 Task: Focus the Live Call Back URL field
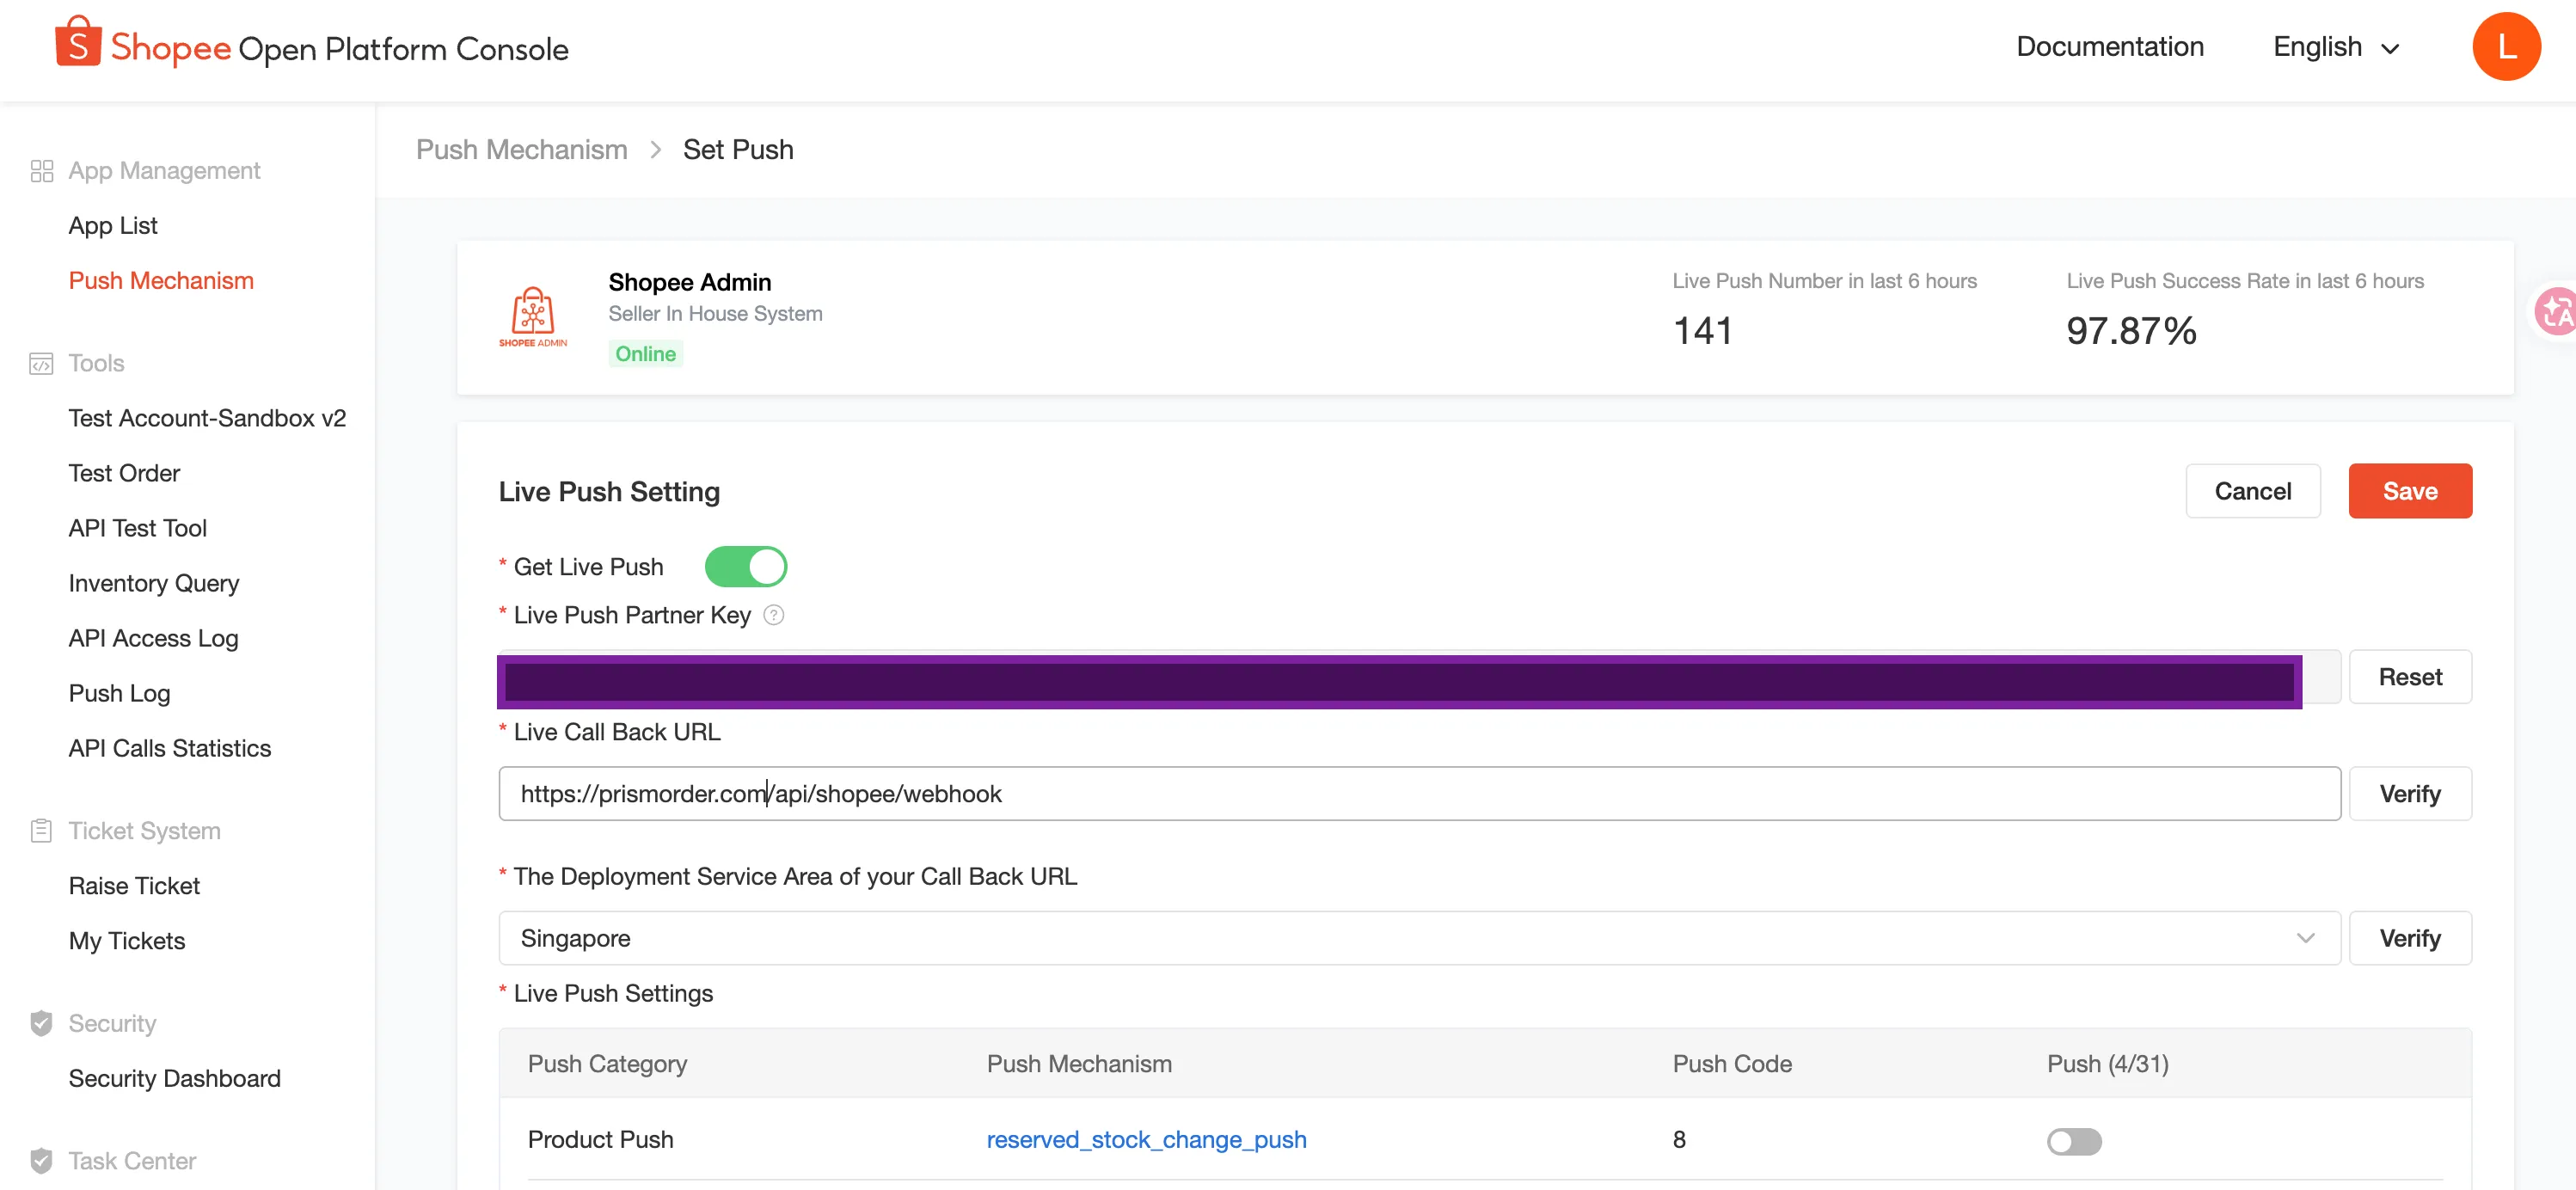1419,794
